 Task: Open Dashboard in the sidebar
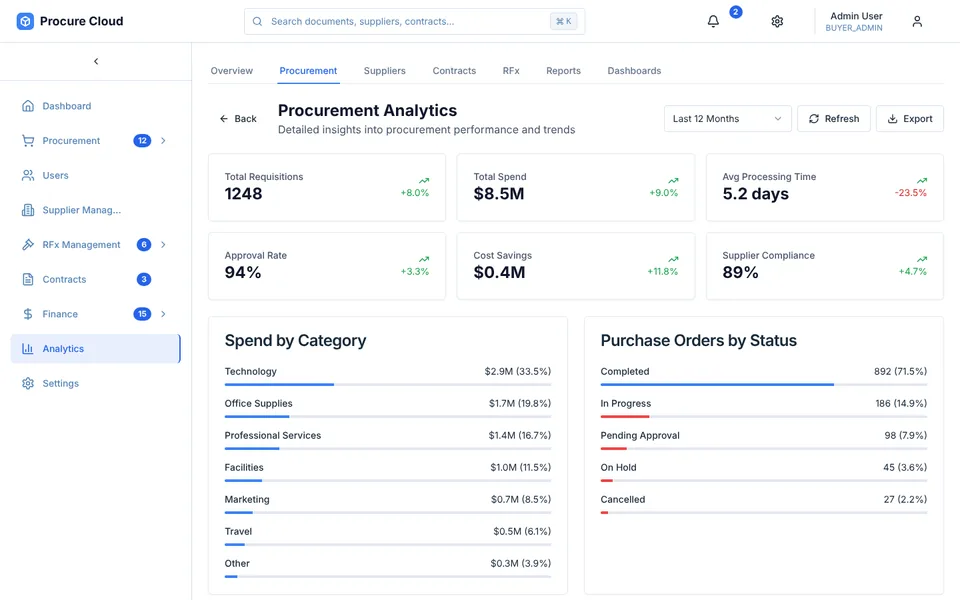(x=96, y=106)
